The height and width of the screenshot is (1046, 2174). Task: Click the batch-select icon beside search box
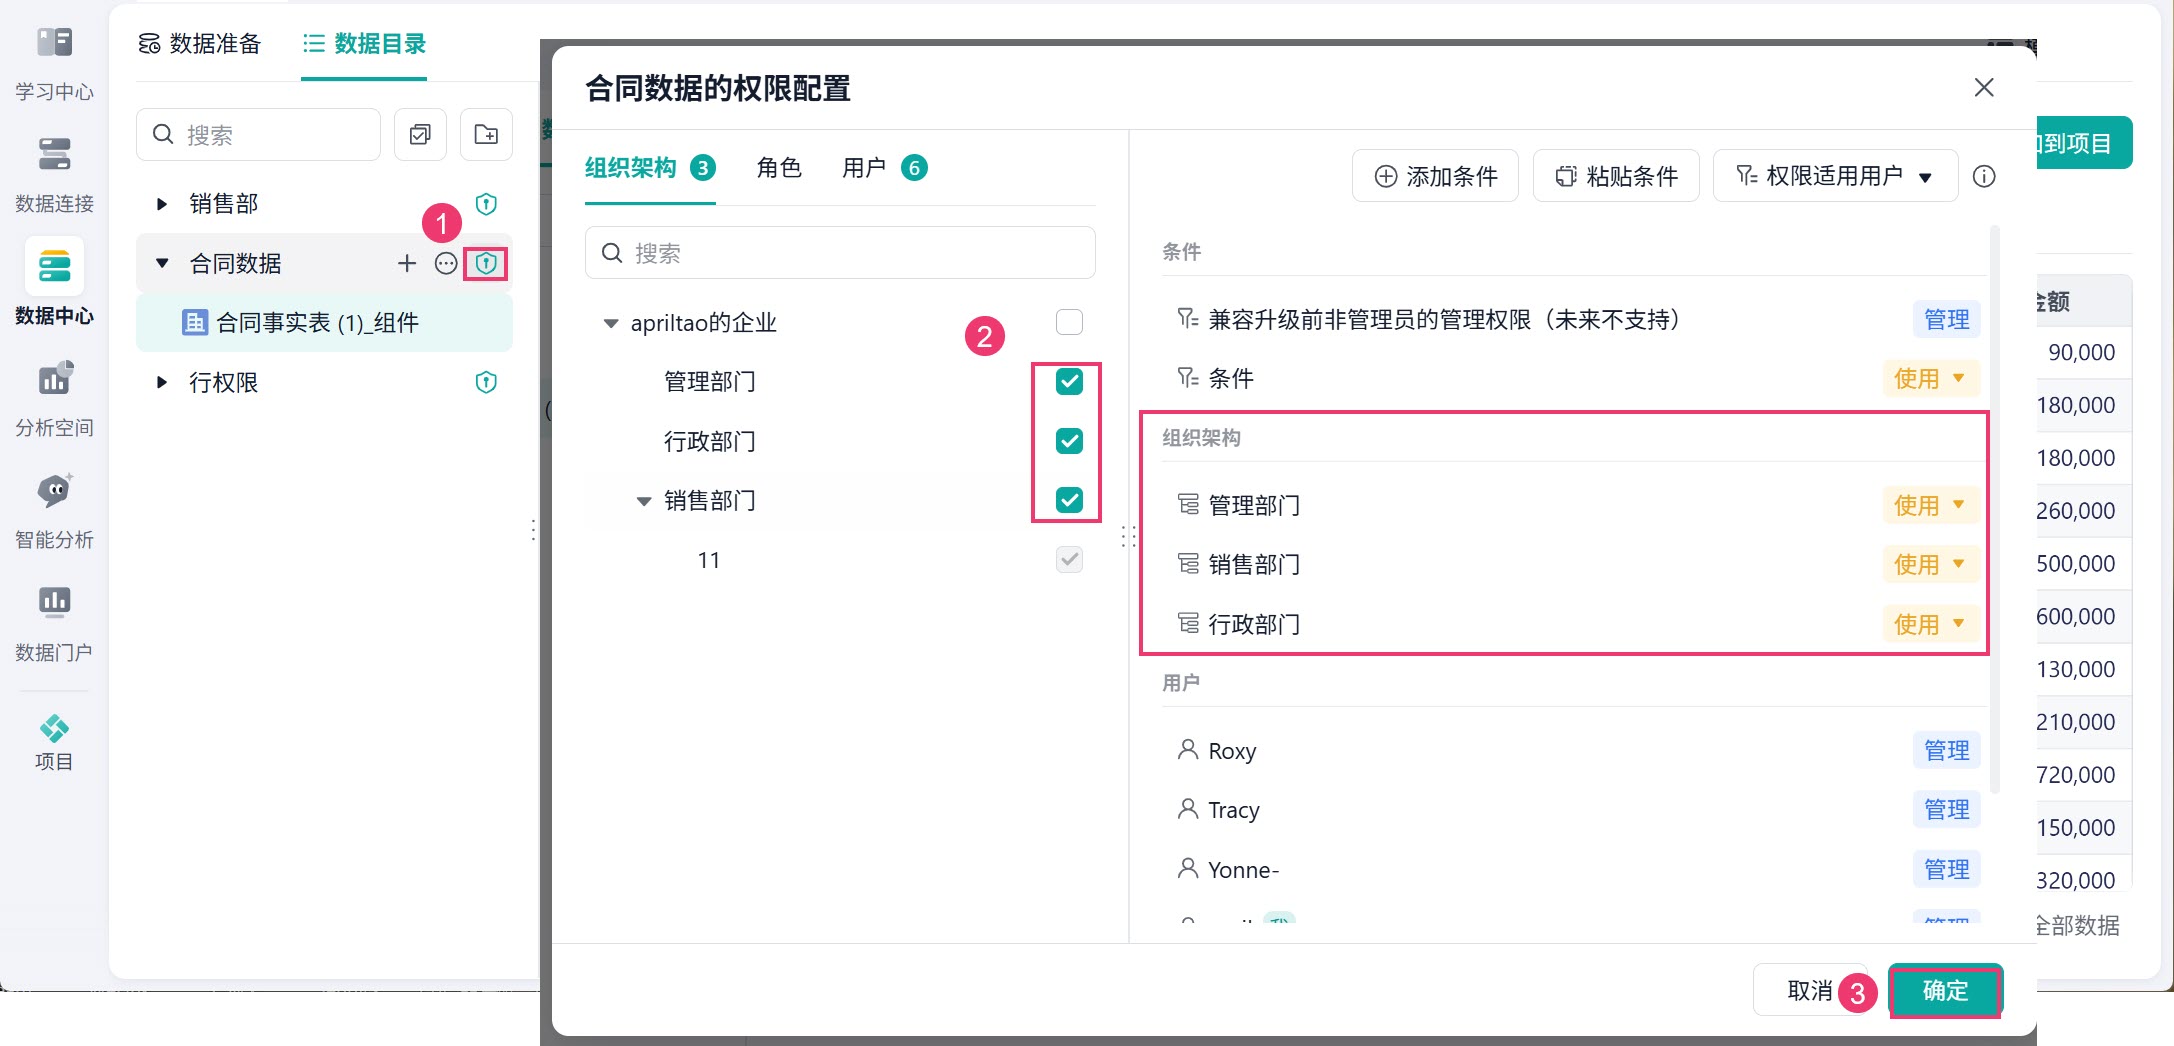420,134
